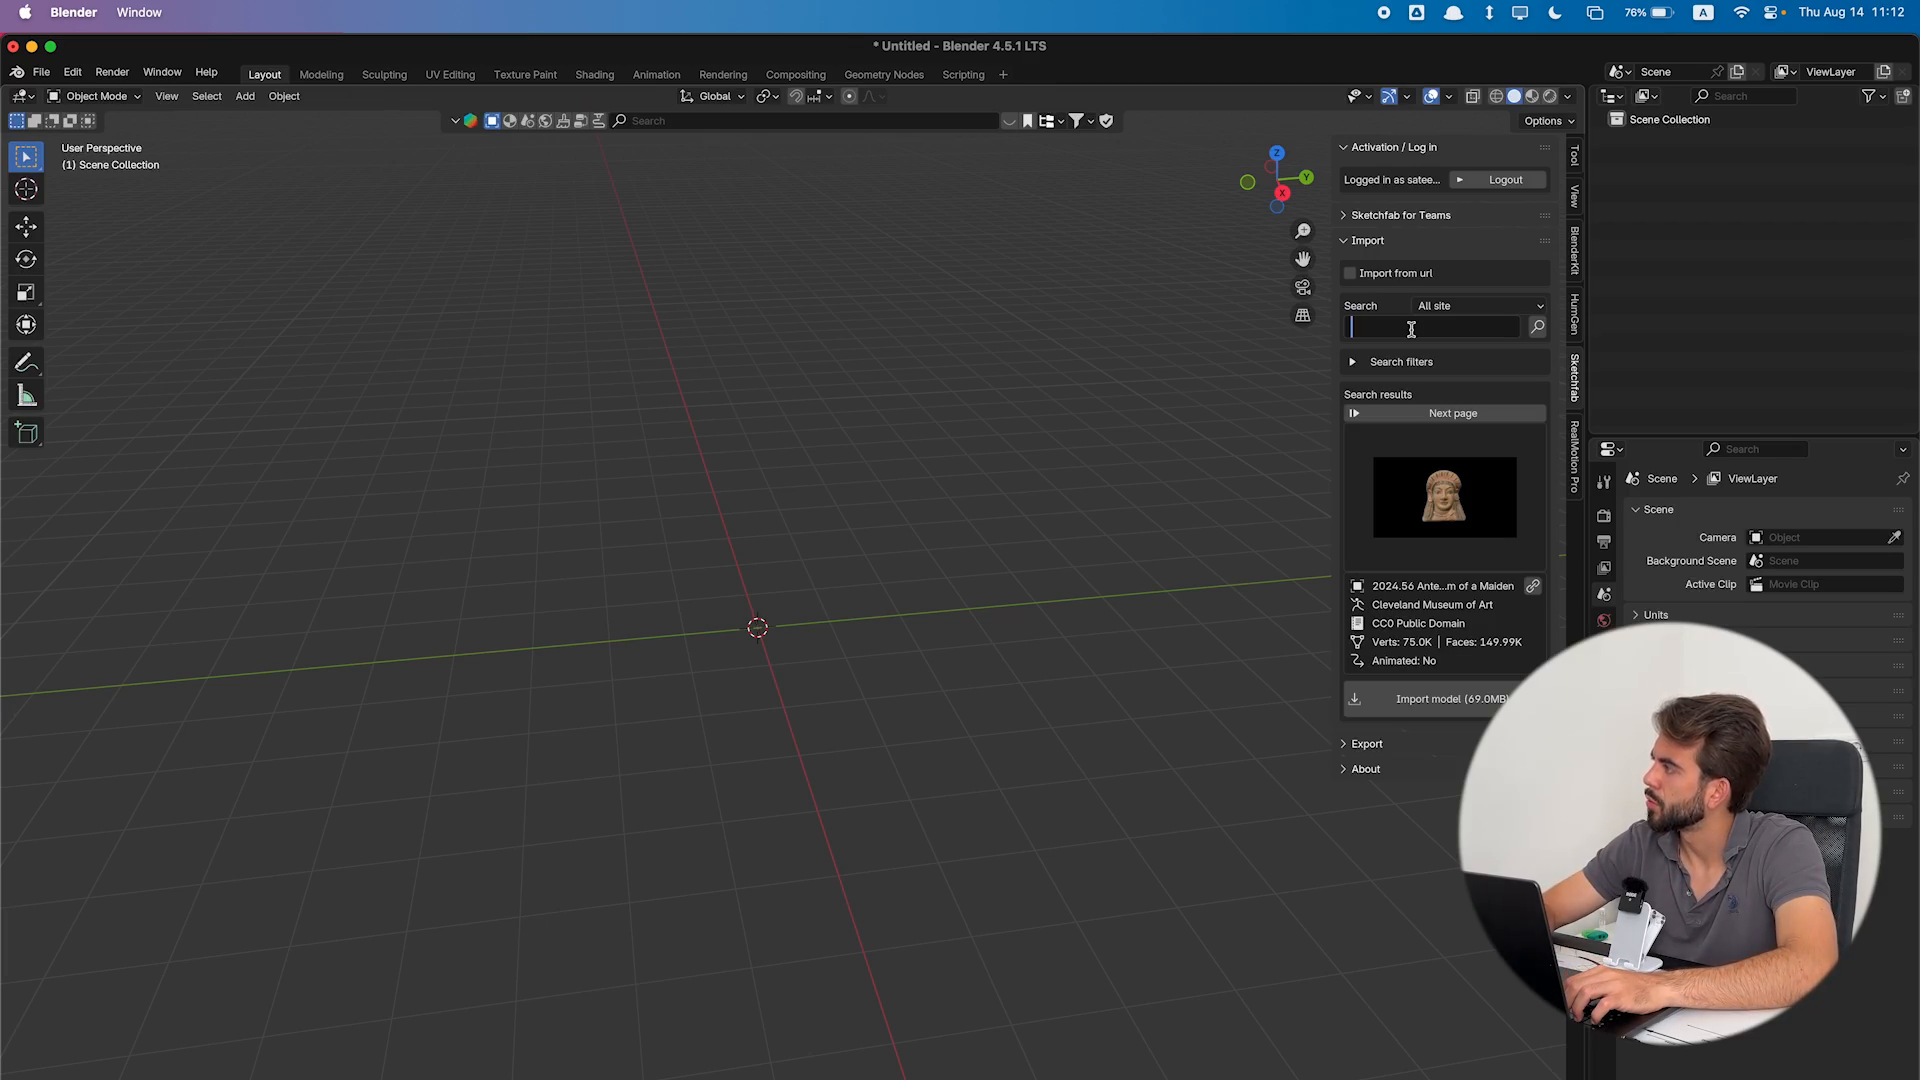Toggle the camera view icon
The width and height of the screenshot is (1920, 1080).
(x=1303, y=287)
